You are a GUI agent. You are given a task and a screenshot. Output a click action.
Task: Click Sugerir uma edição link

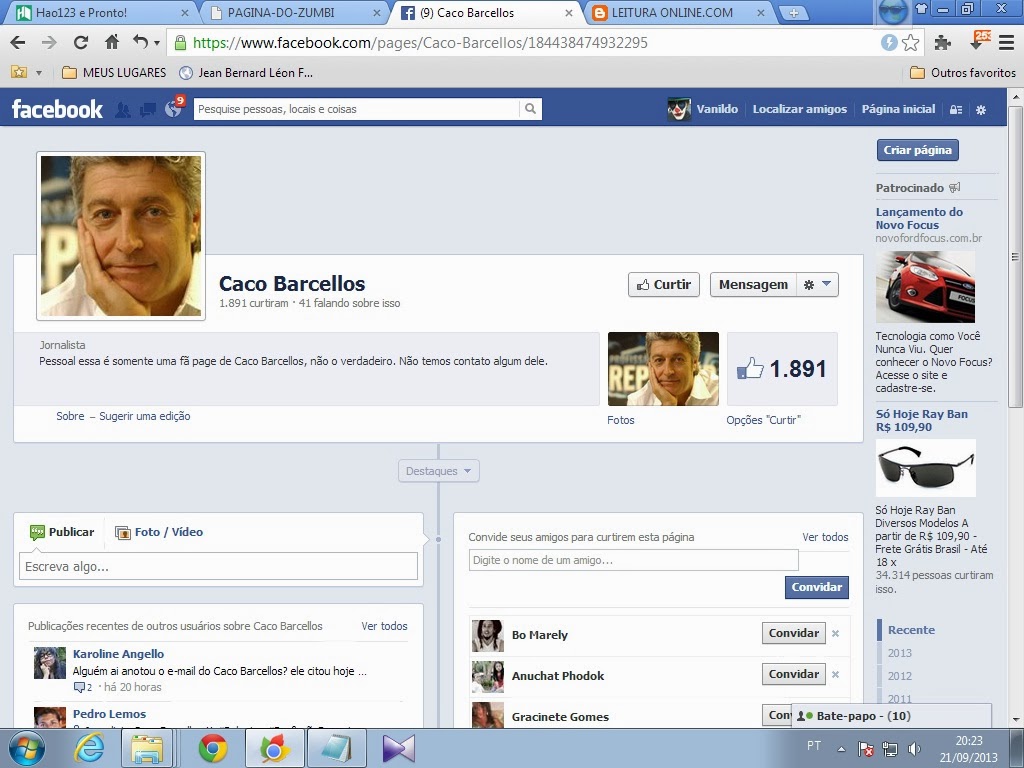click(144, 416)
